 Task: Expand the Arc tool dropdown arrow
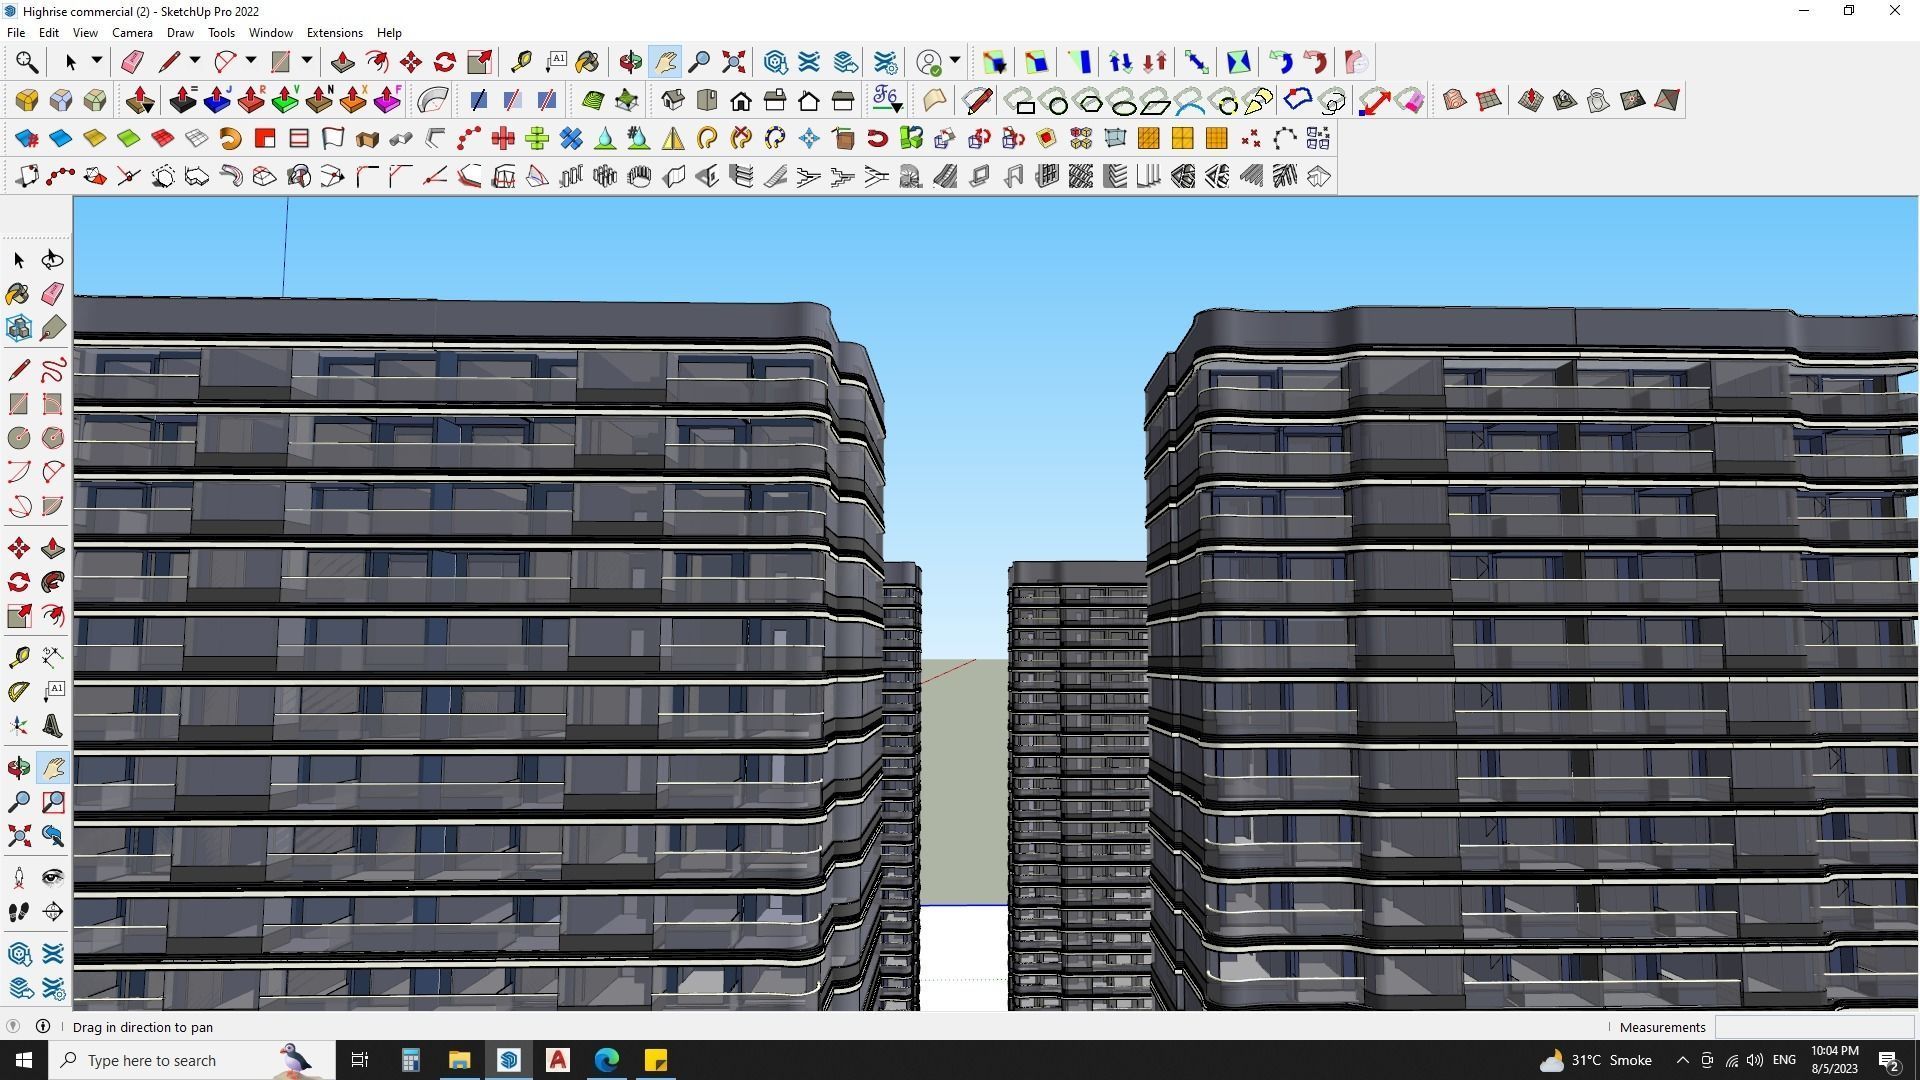tap(251, 61)
